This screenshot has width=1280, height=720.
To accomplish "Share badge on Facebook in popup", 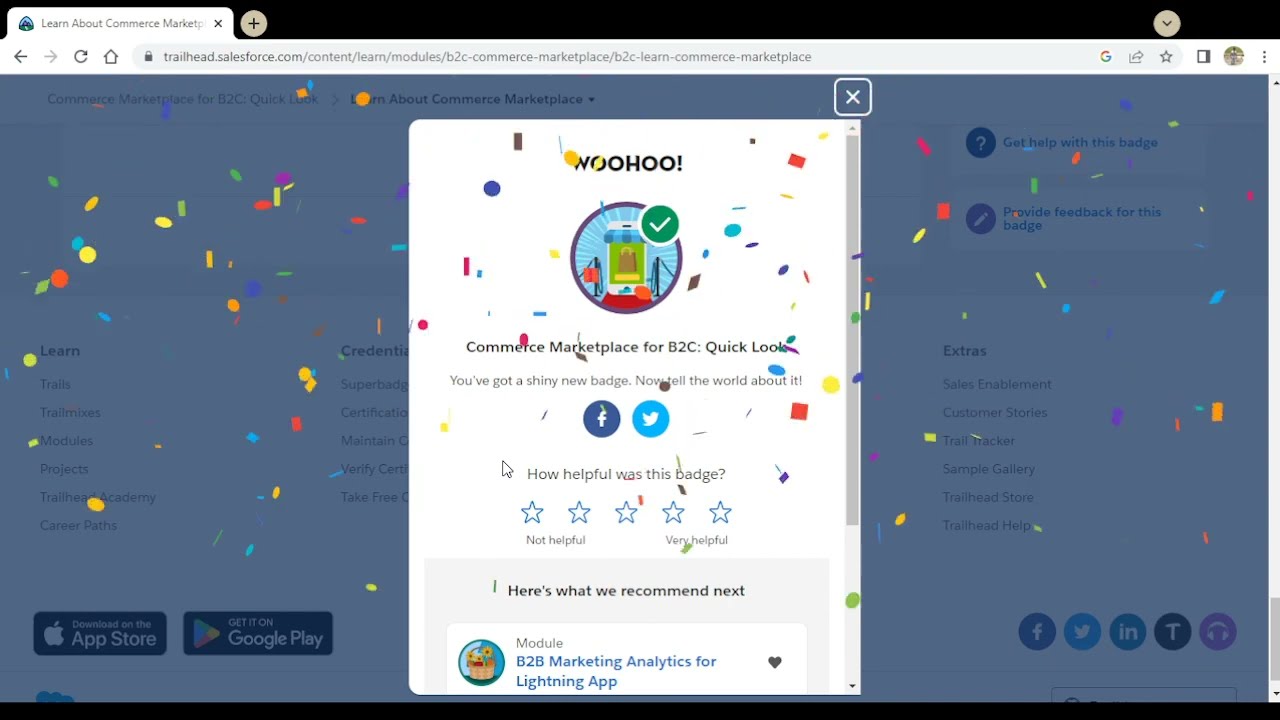I will coord(602,419).
